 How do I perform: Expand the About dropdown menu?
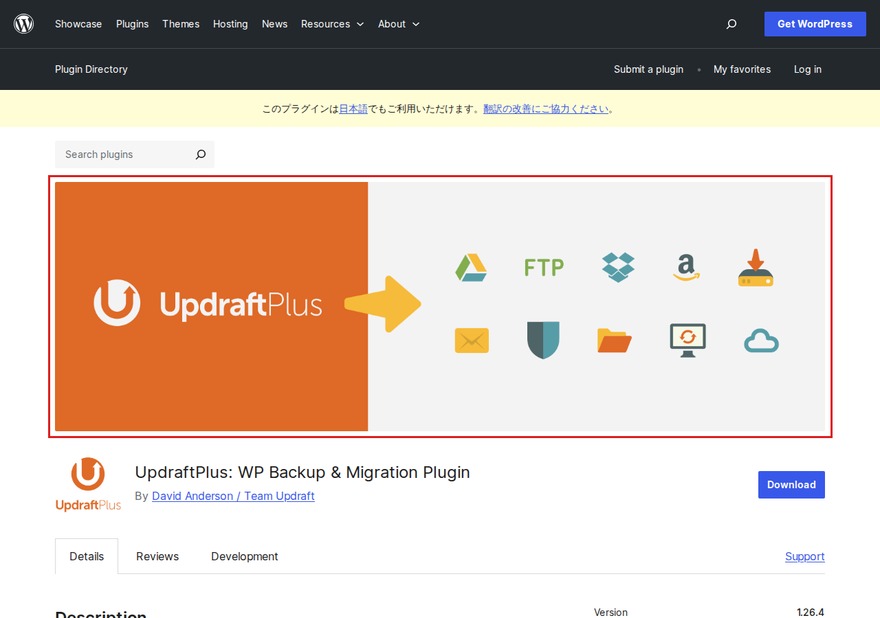(398, 24)
